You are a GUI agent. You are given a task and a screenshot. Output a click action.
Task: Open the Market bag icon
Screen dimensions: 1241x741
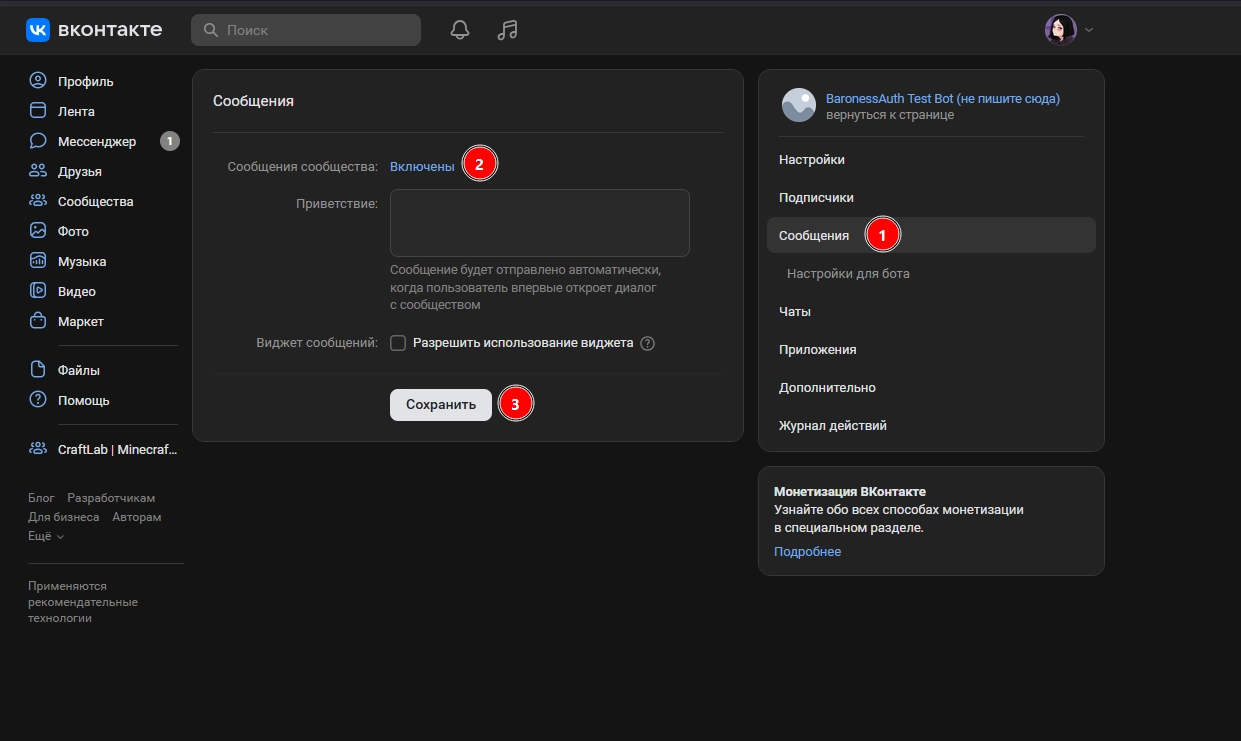(x=38, y=321)
